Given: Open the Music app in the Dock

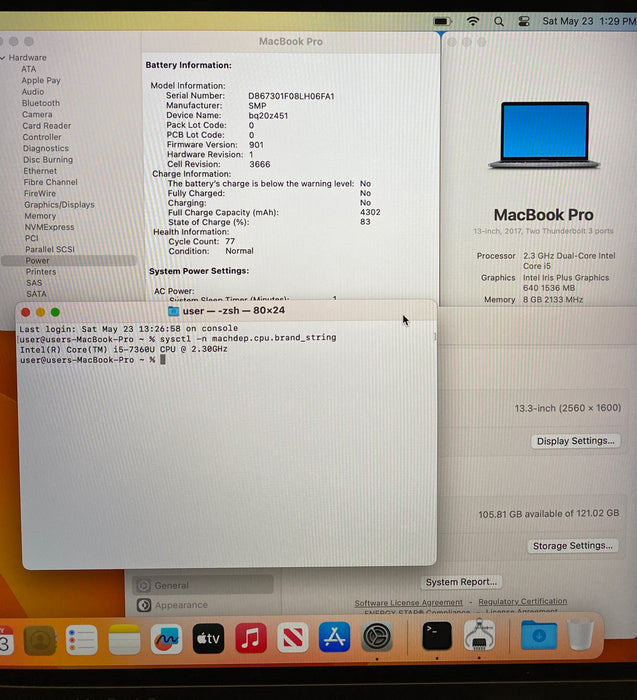Looking at the screenshot, I should click(251, 638).
